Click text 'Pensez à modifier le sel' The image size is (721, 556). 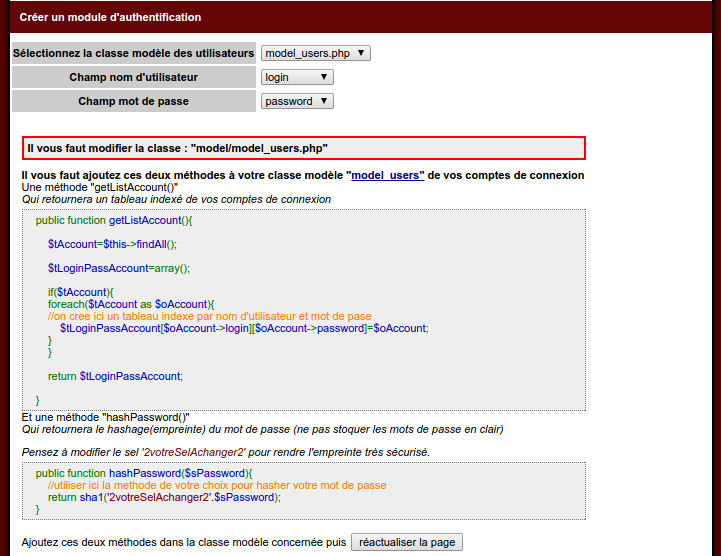(226, 452)
